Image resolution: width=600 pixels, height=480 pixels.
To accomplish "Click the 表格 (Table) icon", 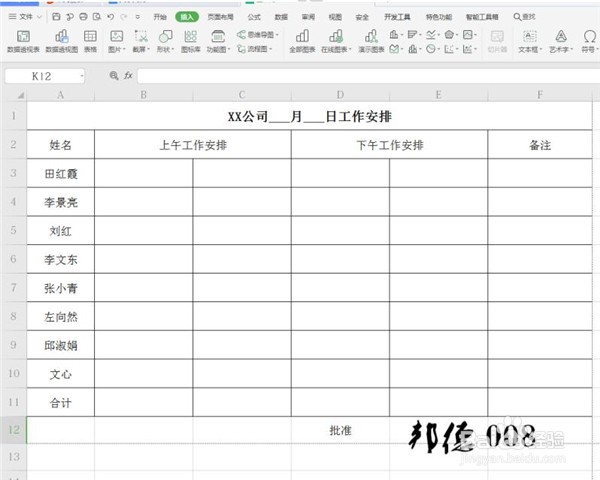I will pos(90,41).
